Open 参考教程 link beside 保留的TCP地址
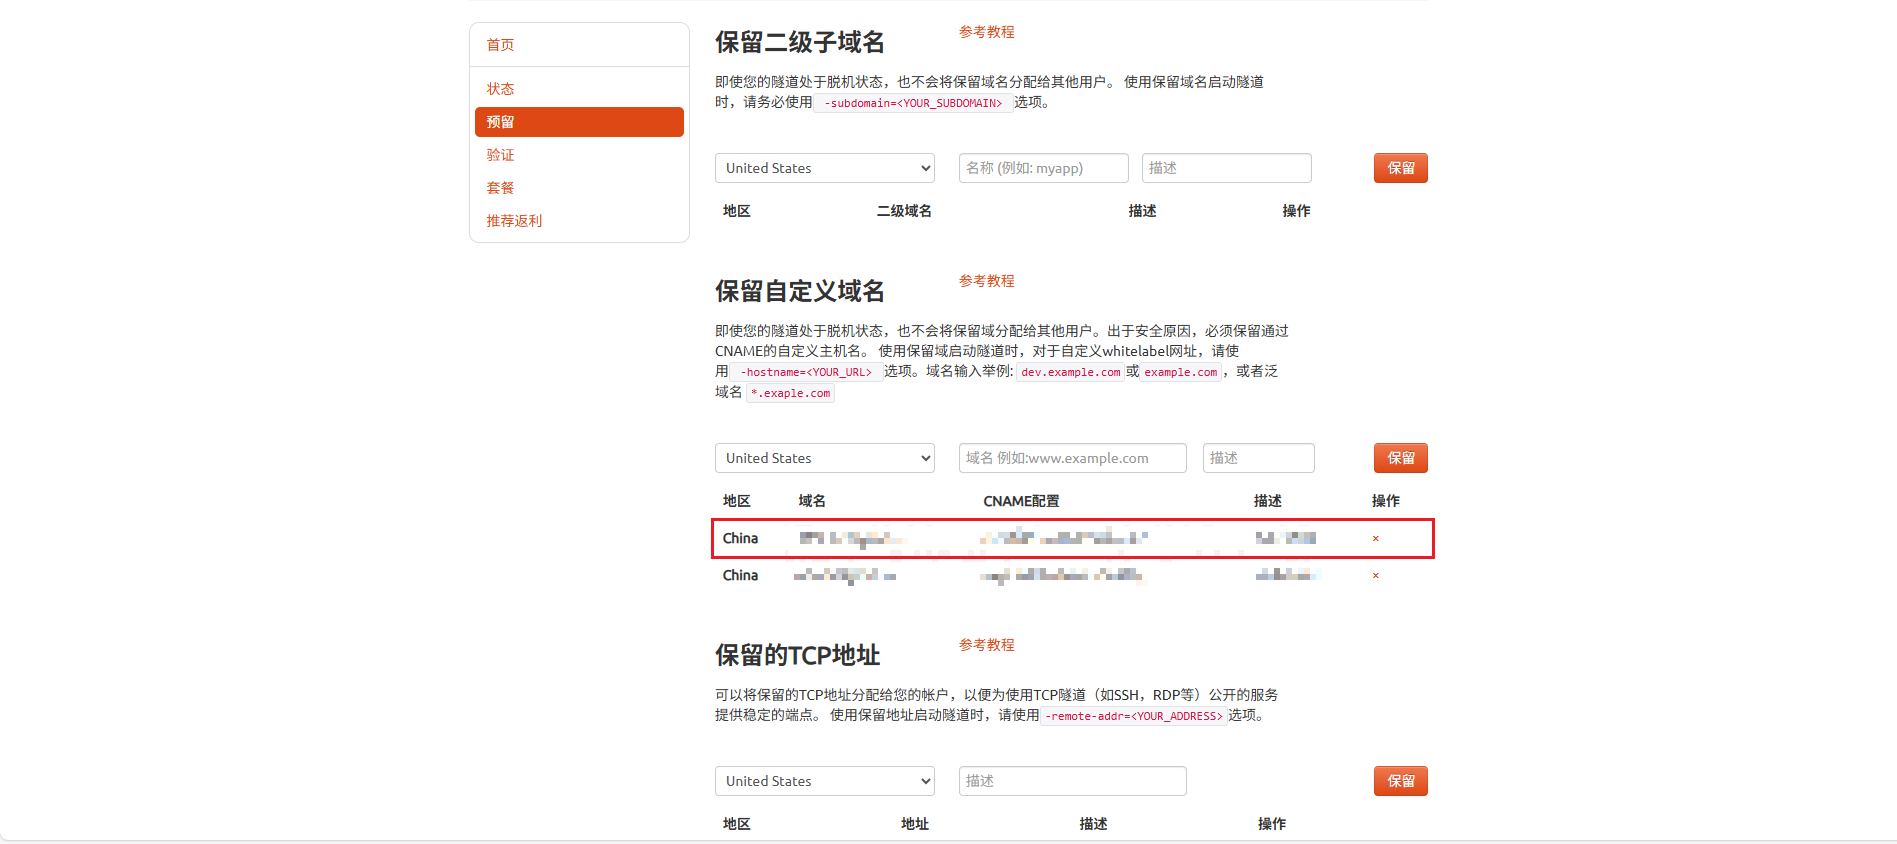1897x844 pixels. pyautogui.click(x=986, y=645)
